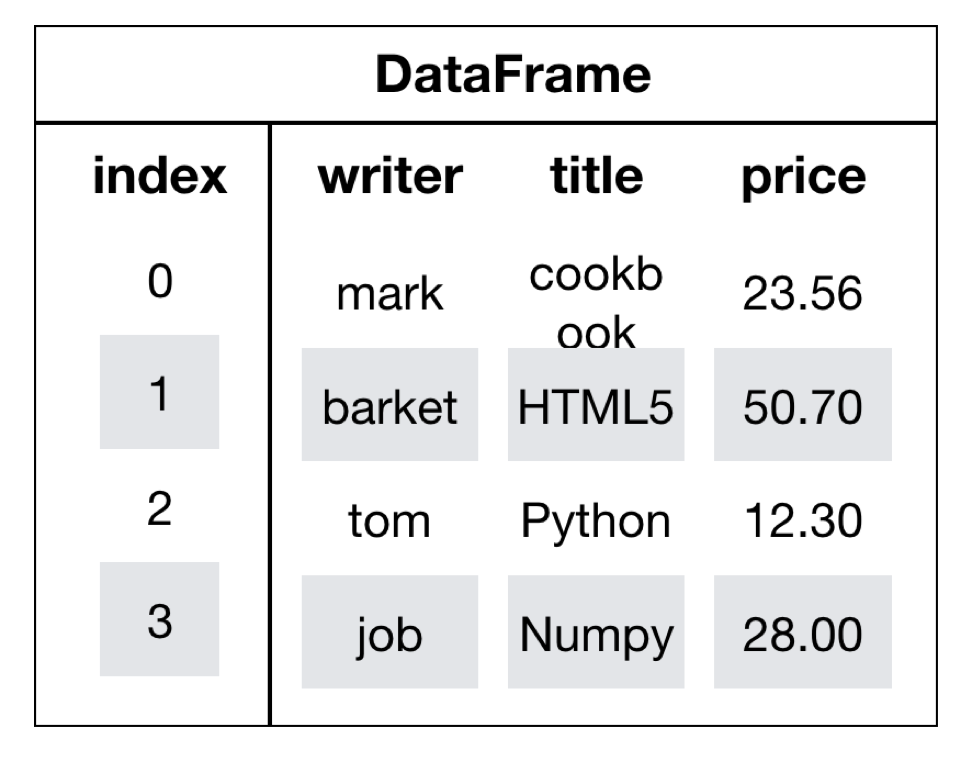Select index cell 2
Viewport: 966px width, 772px height.
(160, 508)
